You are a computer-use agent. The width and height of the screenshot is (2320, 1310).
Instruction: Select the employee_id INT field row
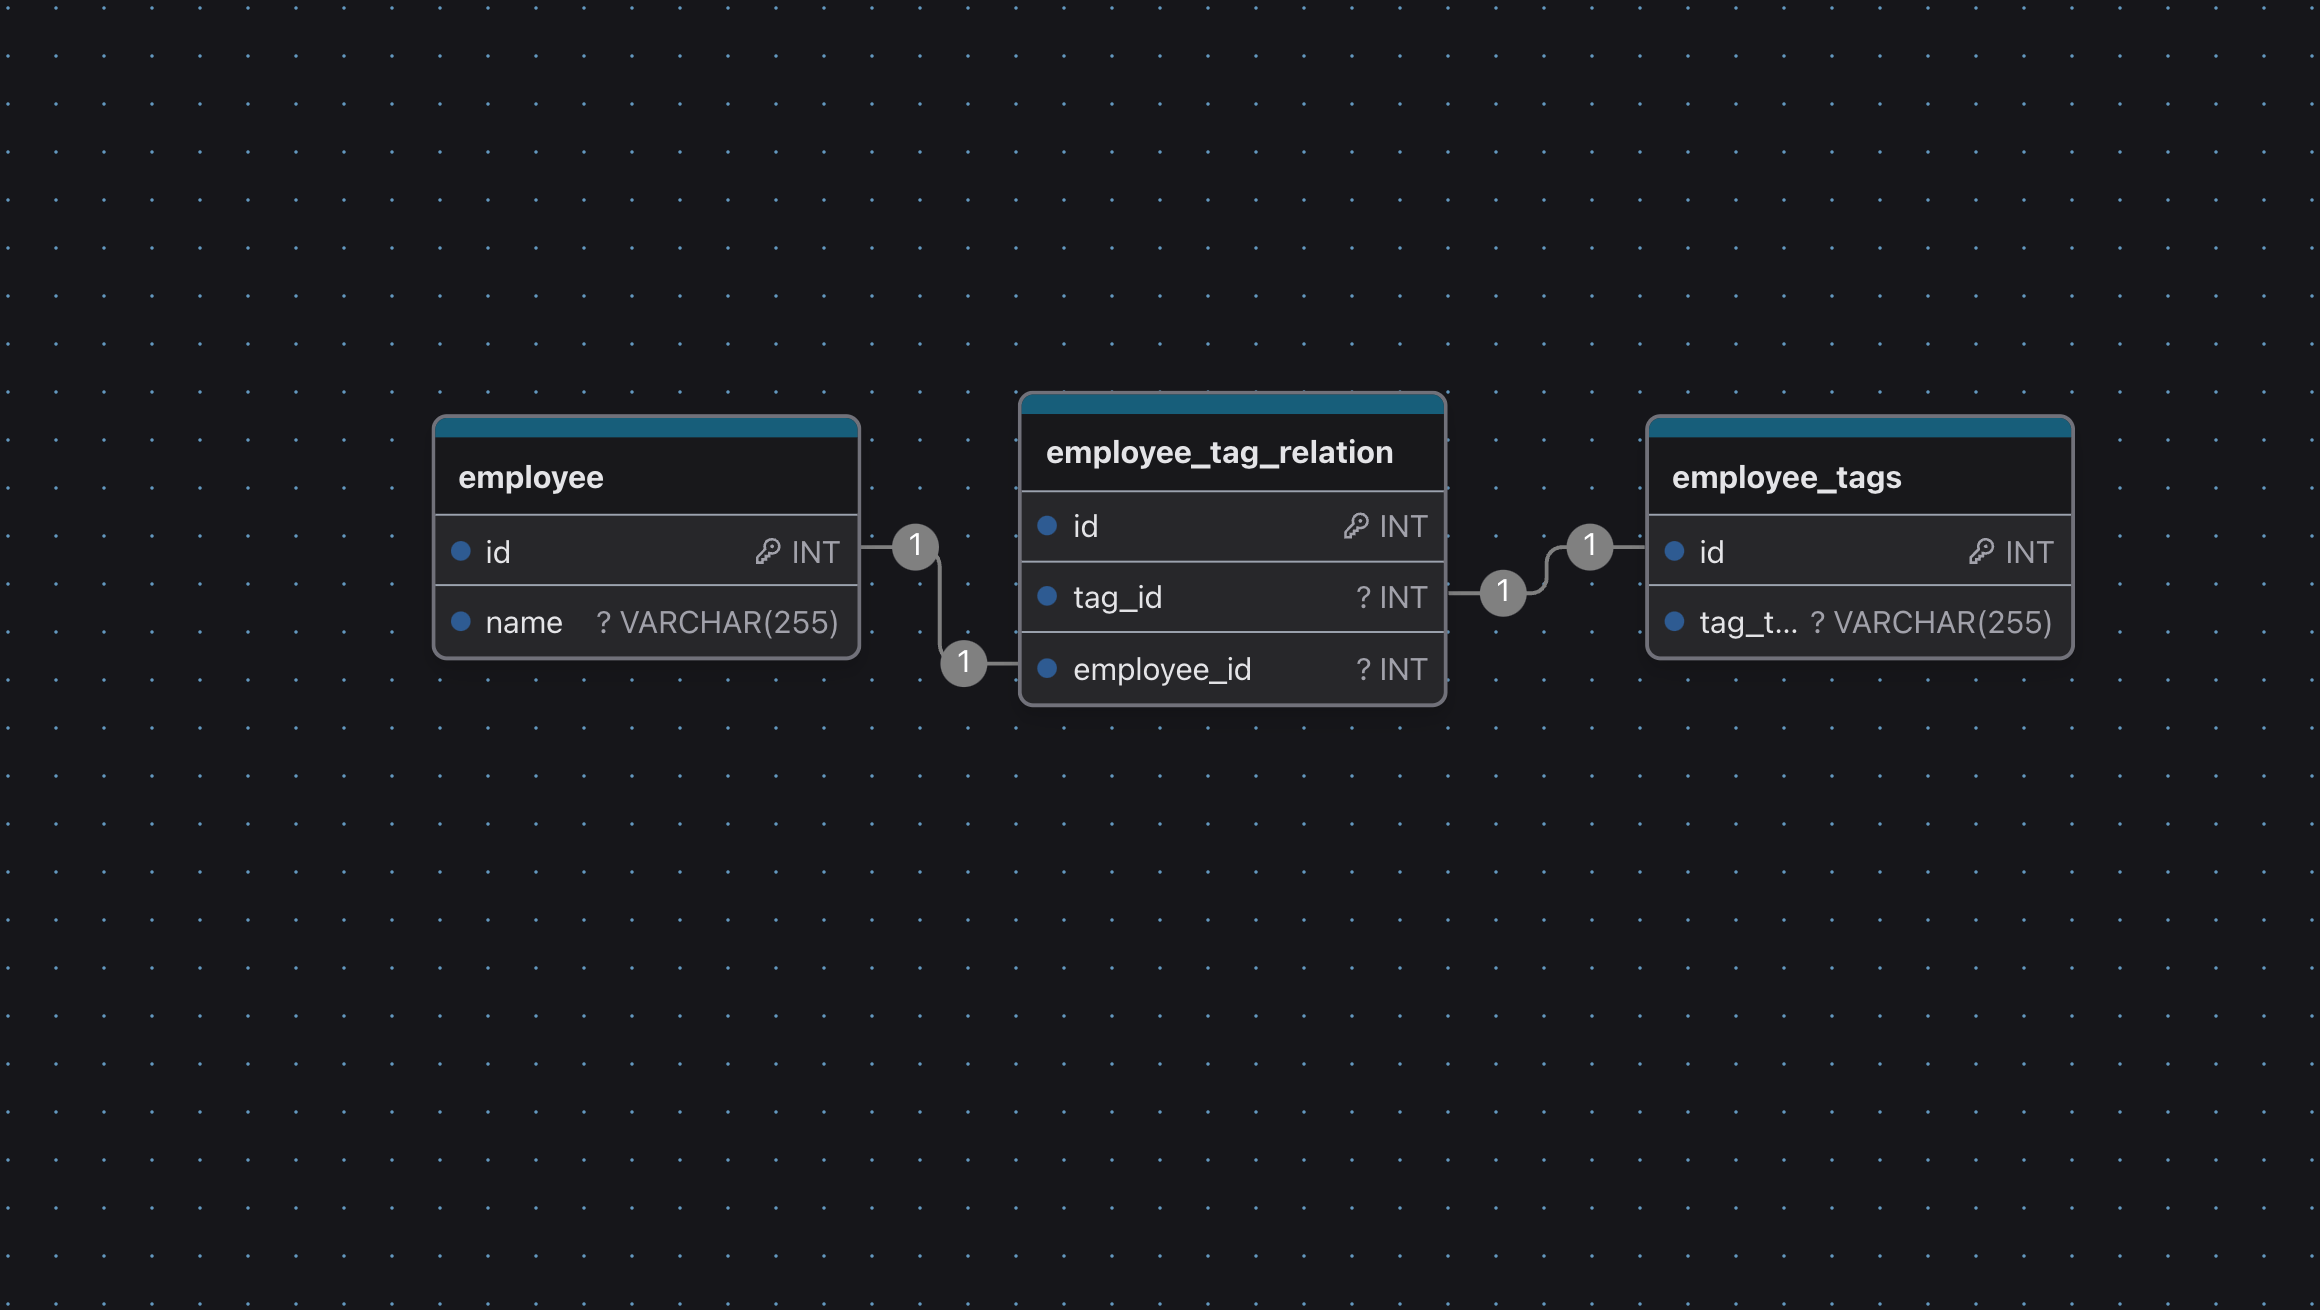[x=1232, y=669]
